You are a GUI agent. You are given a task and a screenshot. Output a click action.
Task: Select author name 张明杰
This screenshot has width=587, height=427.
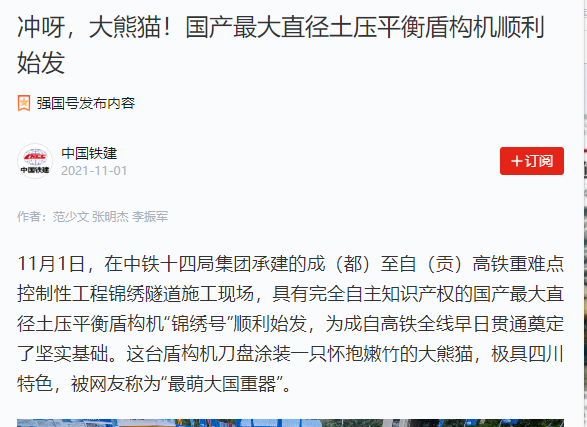[110, 217]
